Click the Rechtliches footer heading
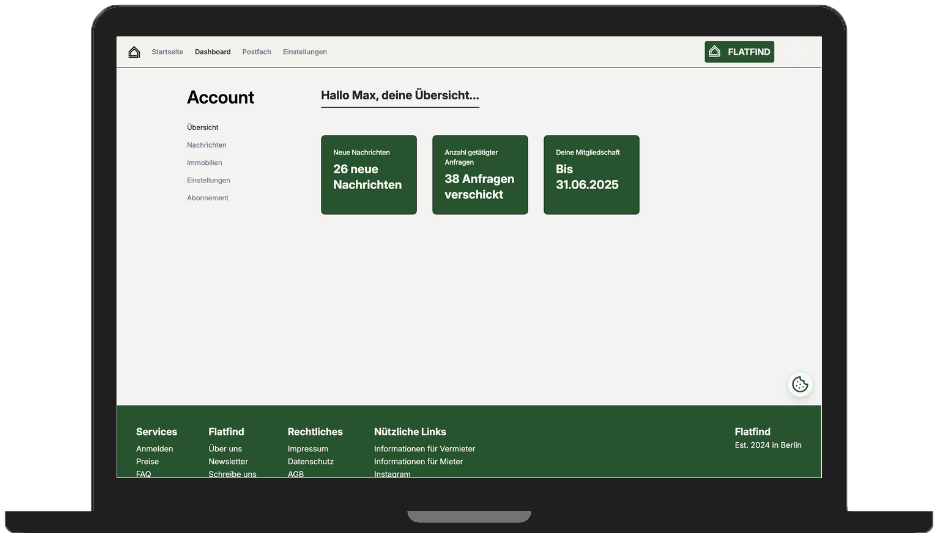936x533 pixels. [x=315, y=432]
